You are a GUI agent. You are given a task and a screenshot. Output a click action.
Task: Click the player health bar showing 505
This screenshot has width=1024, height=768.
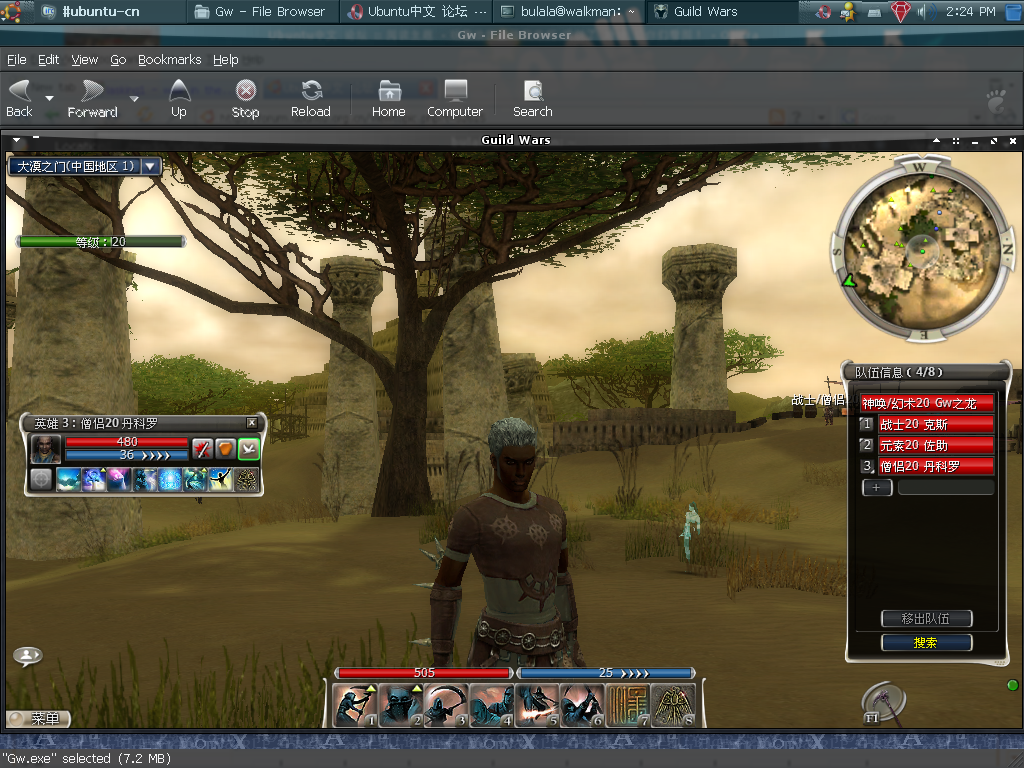[x=424, y=673]
